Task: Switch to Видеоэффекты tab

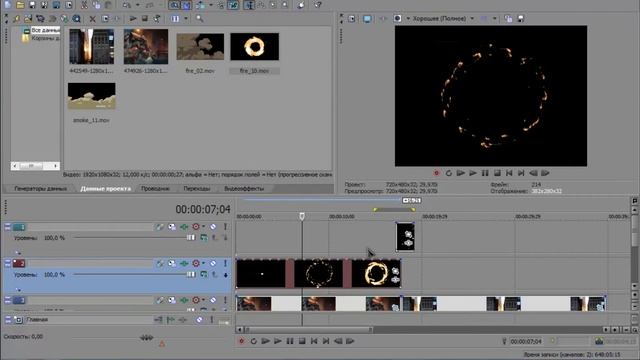Action: [244, 189]
